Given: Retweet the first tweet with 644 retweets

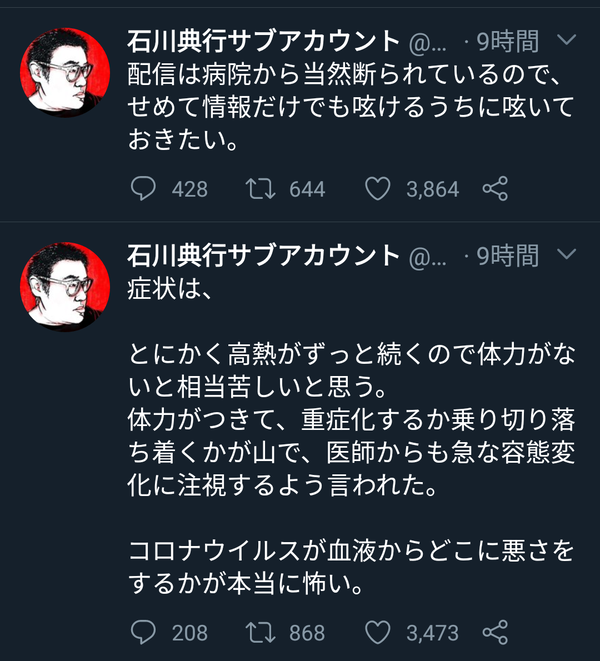Looking at the screenshot, I should coord(261,189).
